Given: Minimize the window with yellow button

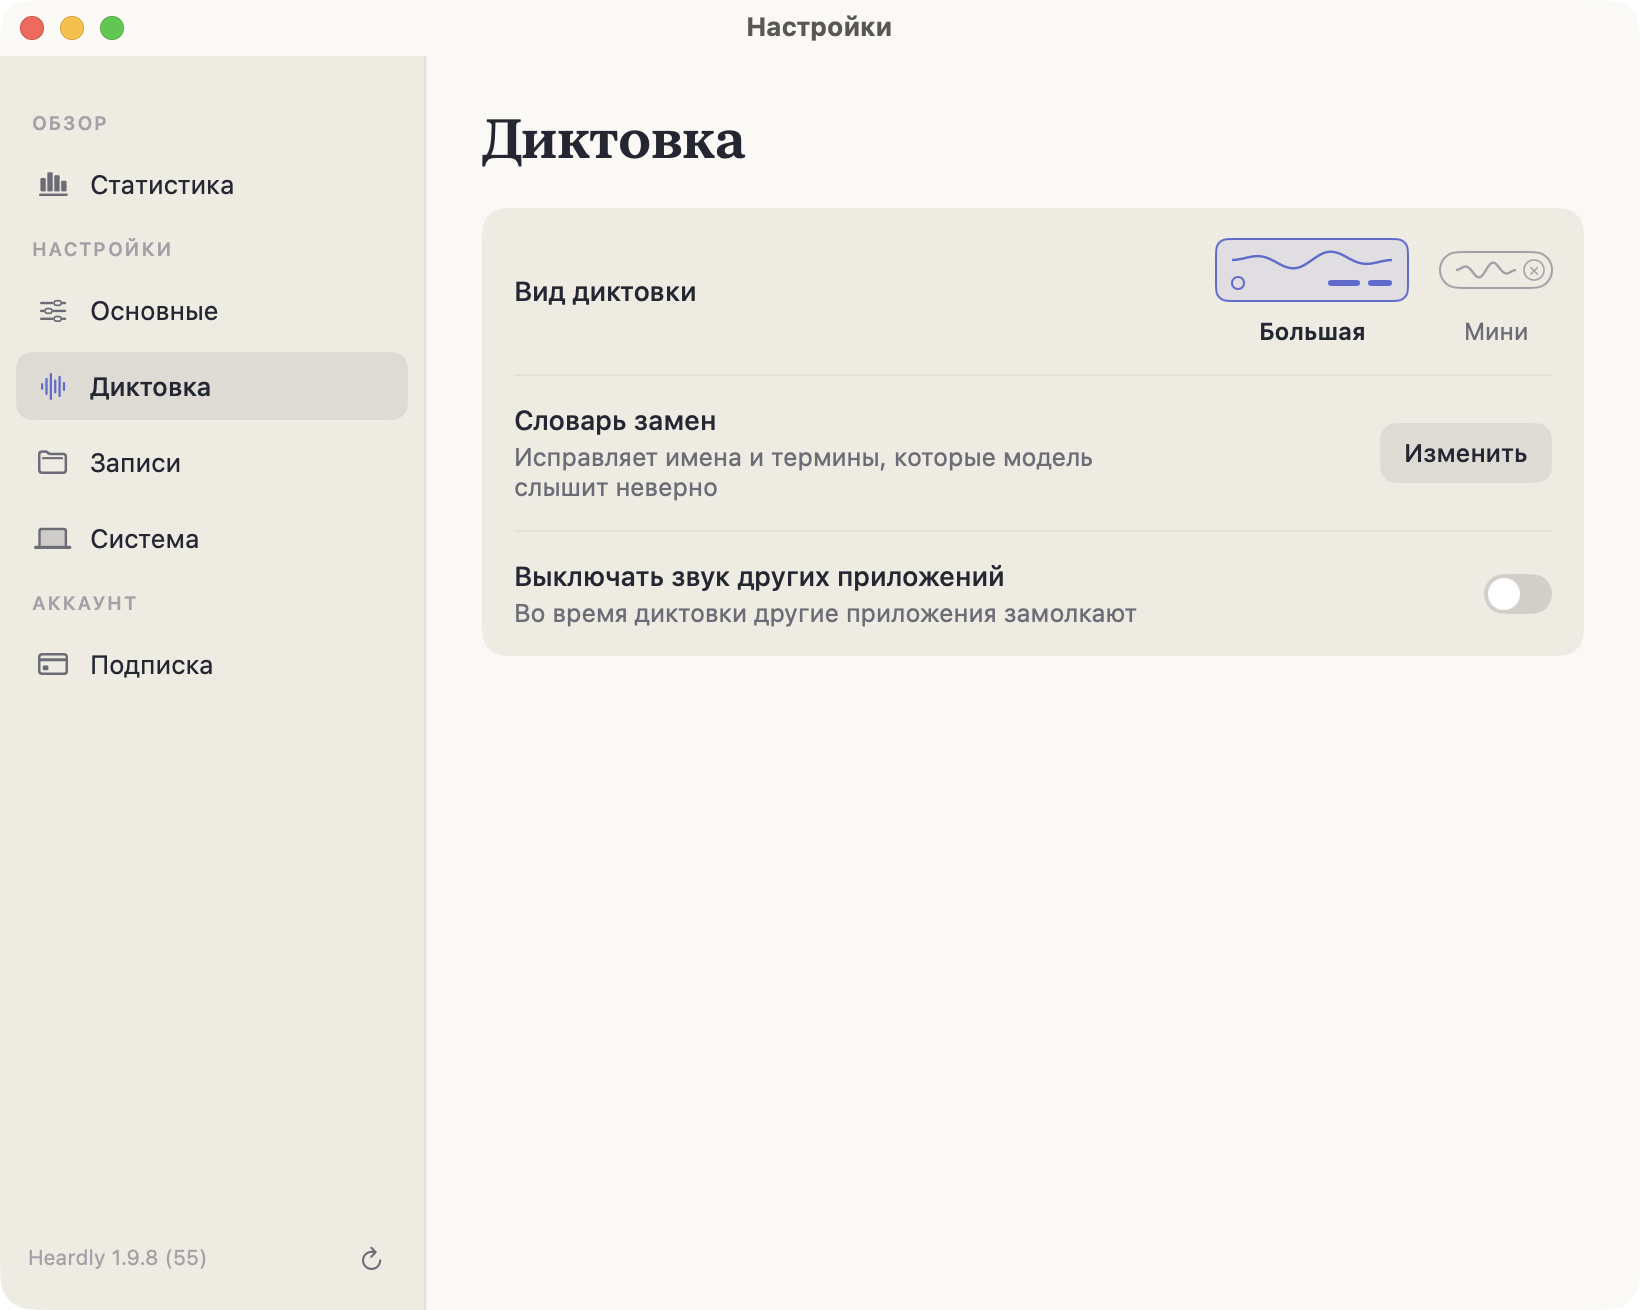Looking at the screenshot, I should pos(72,28).
